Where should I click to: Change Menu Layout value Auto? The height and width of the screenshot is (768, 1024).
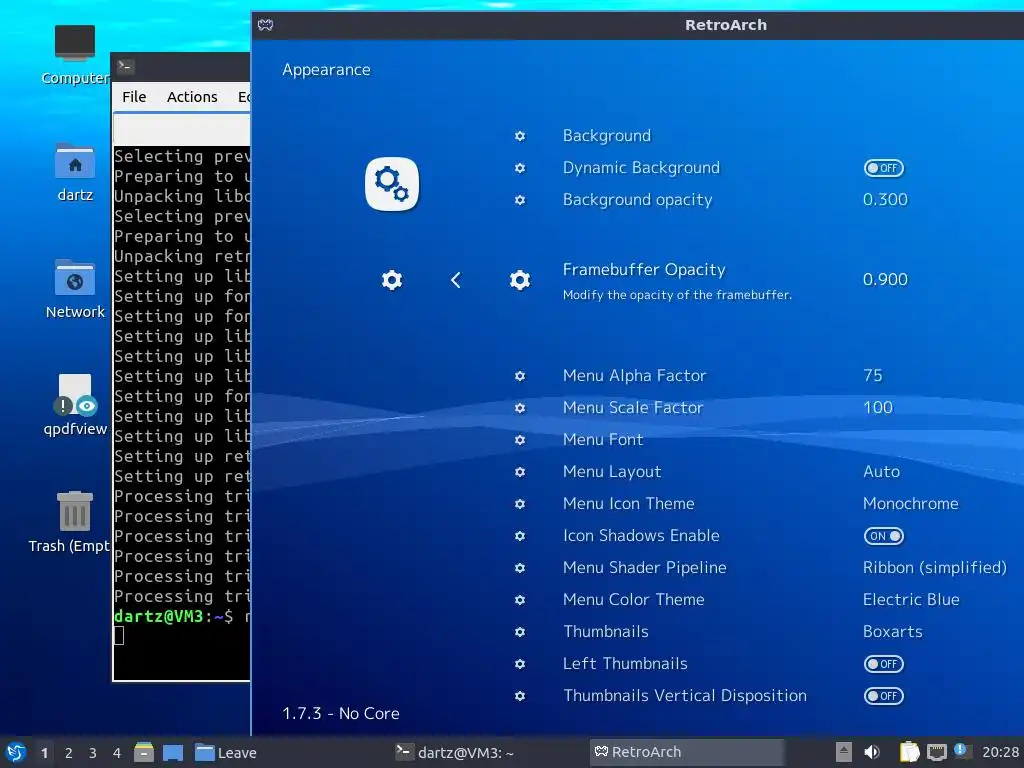coord(882,472)
